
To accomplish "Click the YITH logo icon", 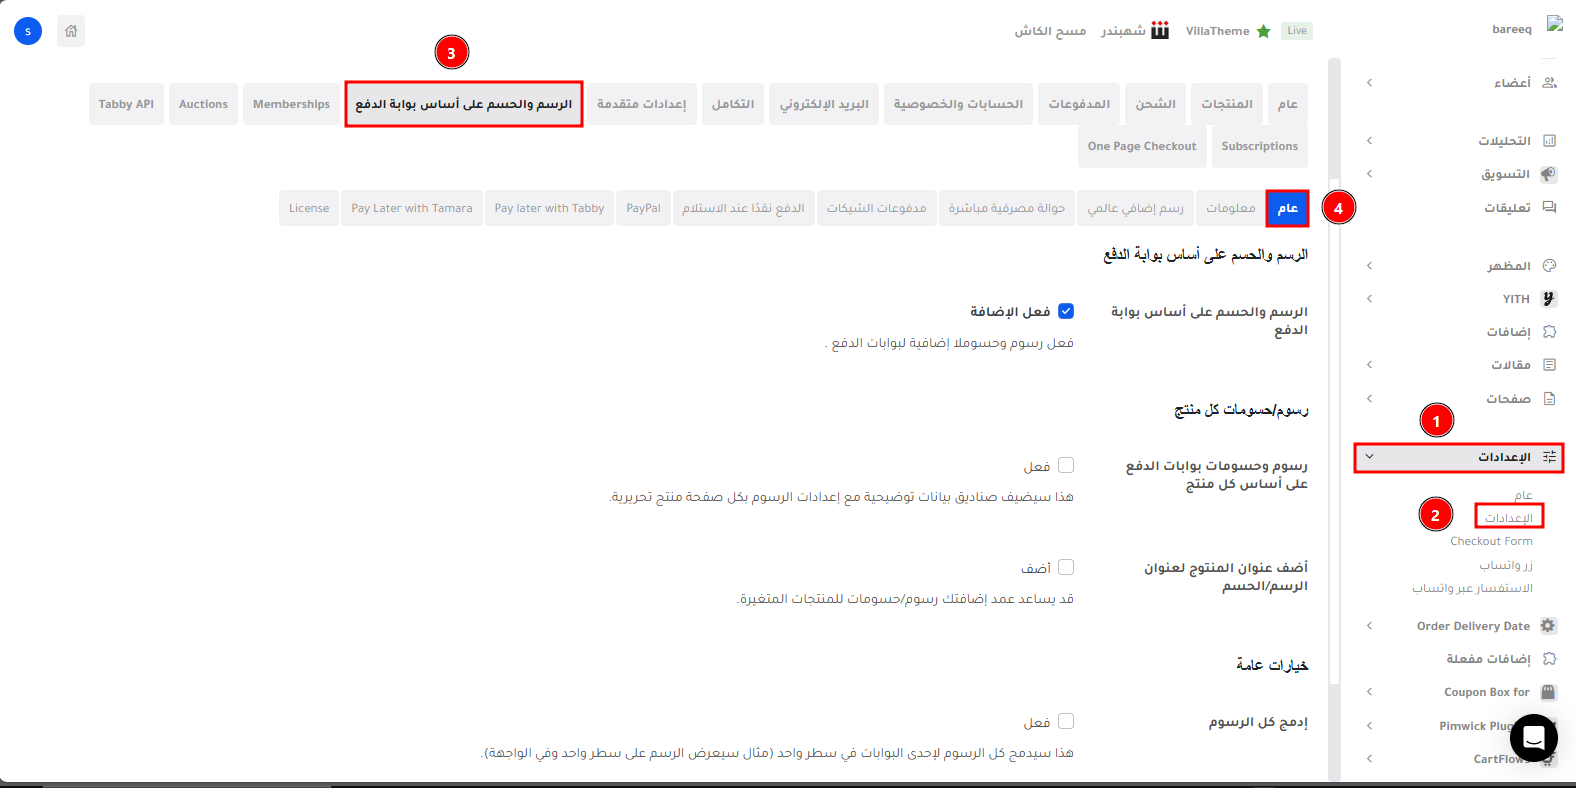I will coord(1549,299).
